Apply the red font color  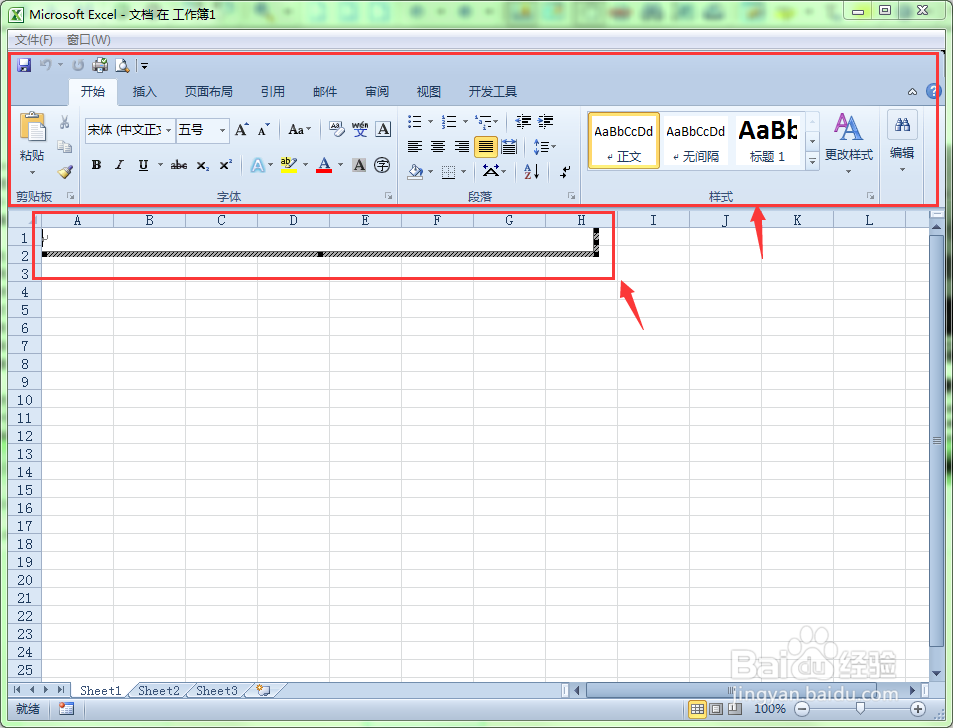point(325,165)
